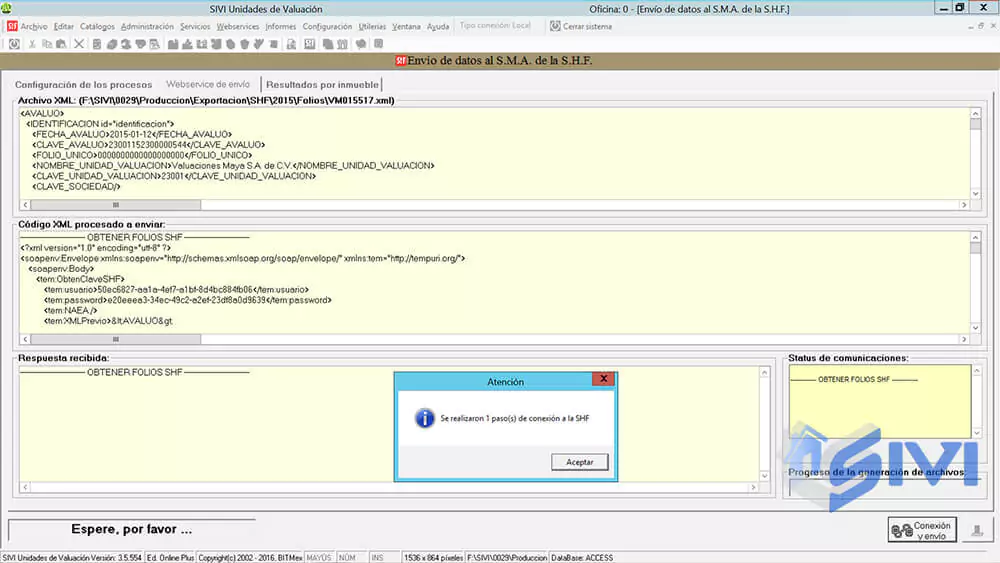Click the last icon on the toolbar
This screenshot has width=1000, height=563.
(x=378, y=44)
